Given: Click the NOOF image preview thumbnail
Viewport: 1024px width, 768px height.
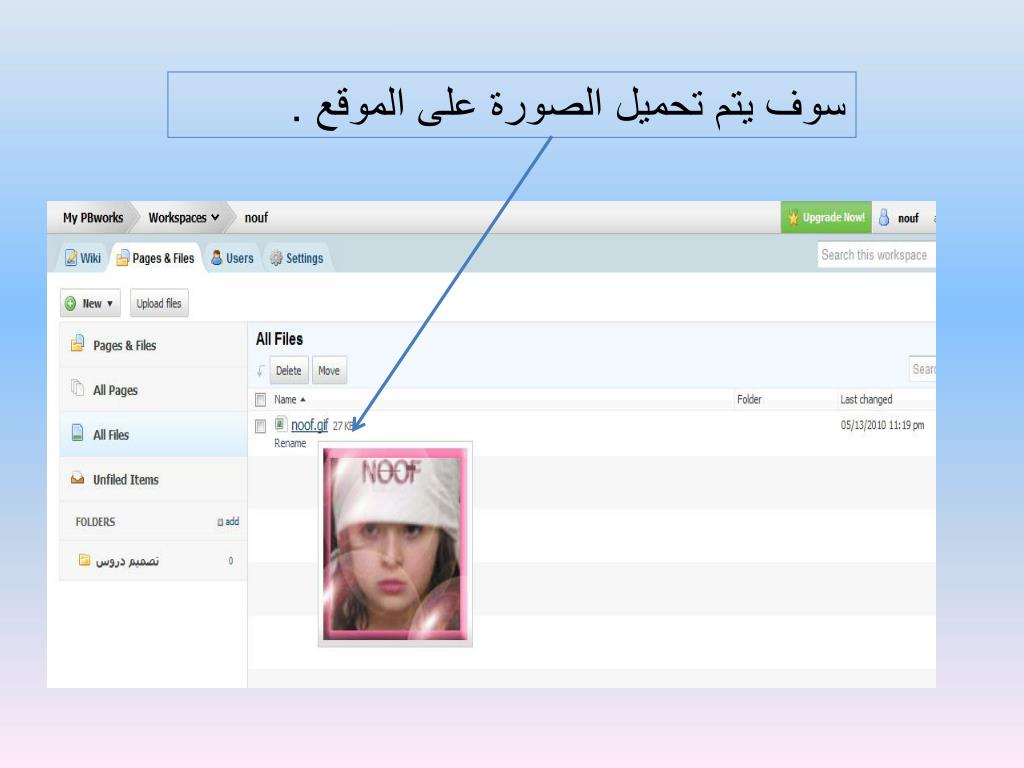Looking at the screenshot, I should click(x=395, y=544).
